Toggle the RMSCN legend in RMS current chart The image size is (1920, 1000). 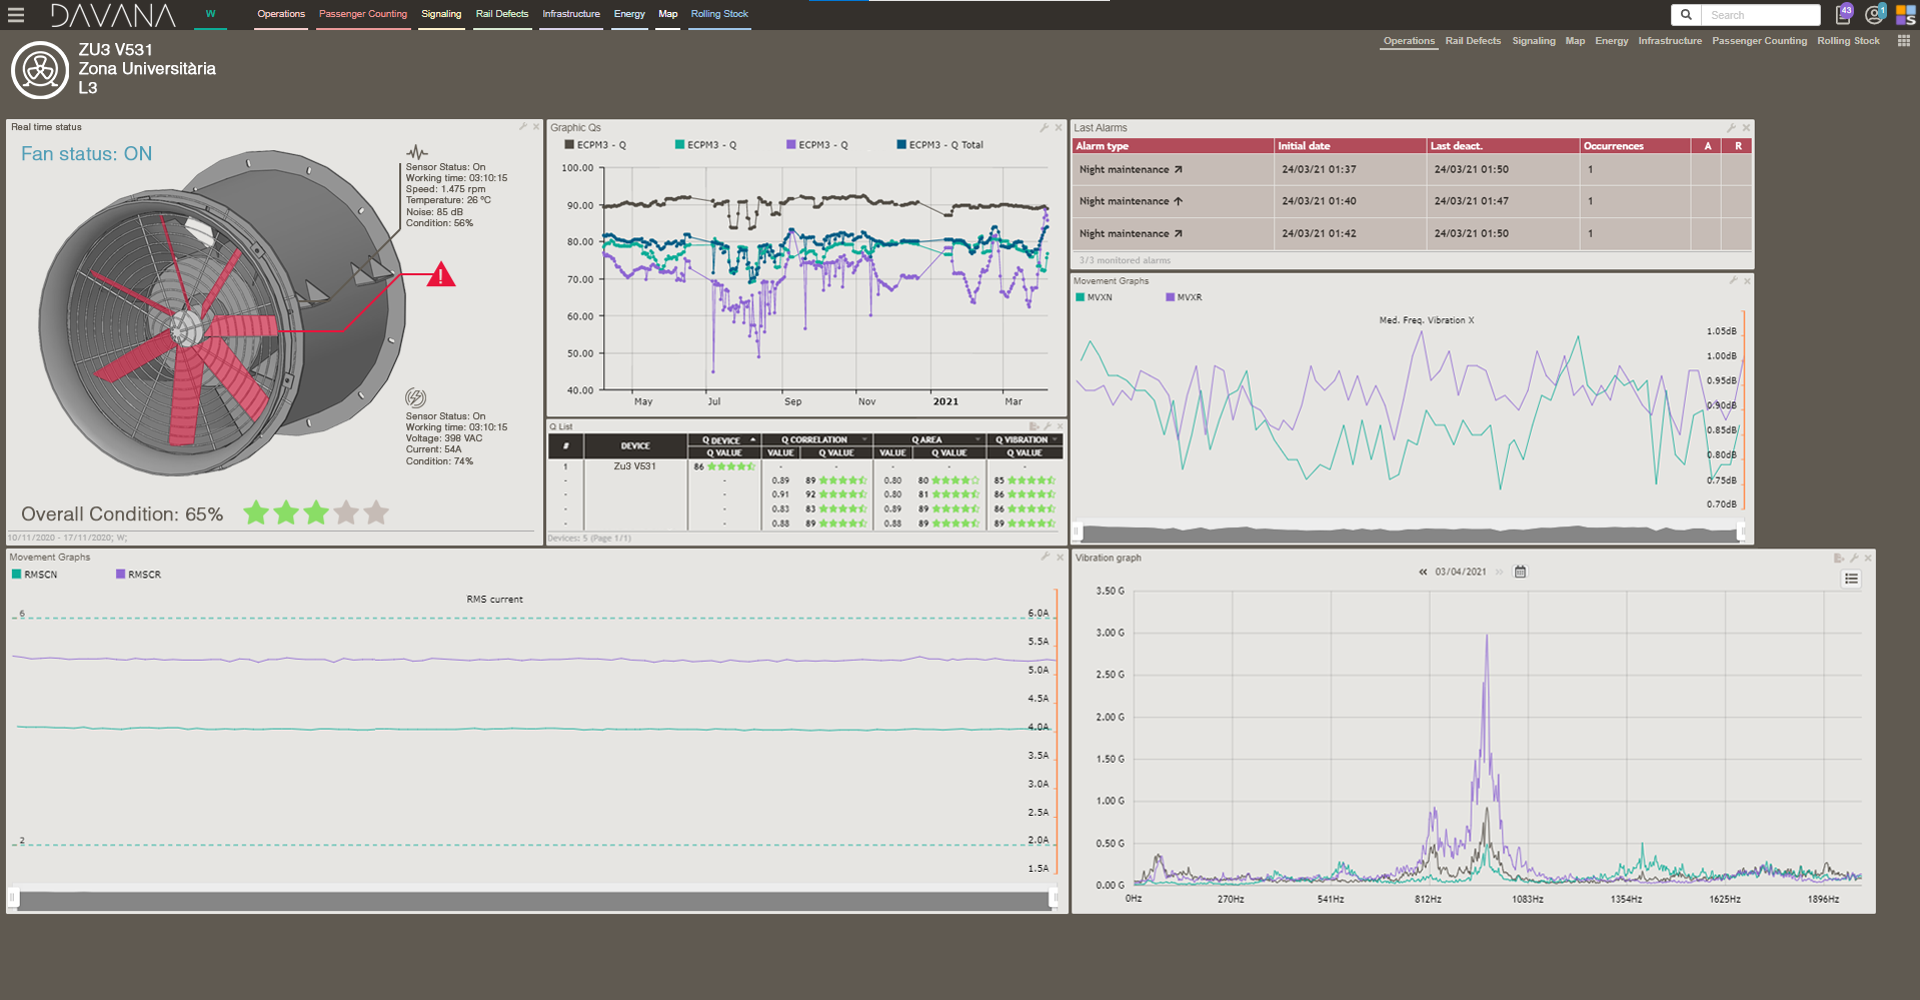pos(33,574)
